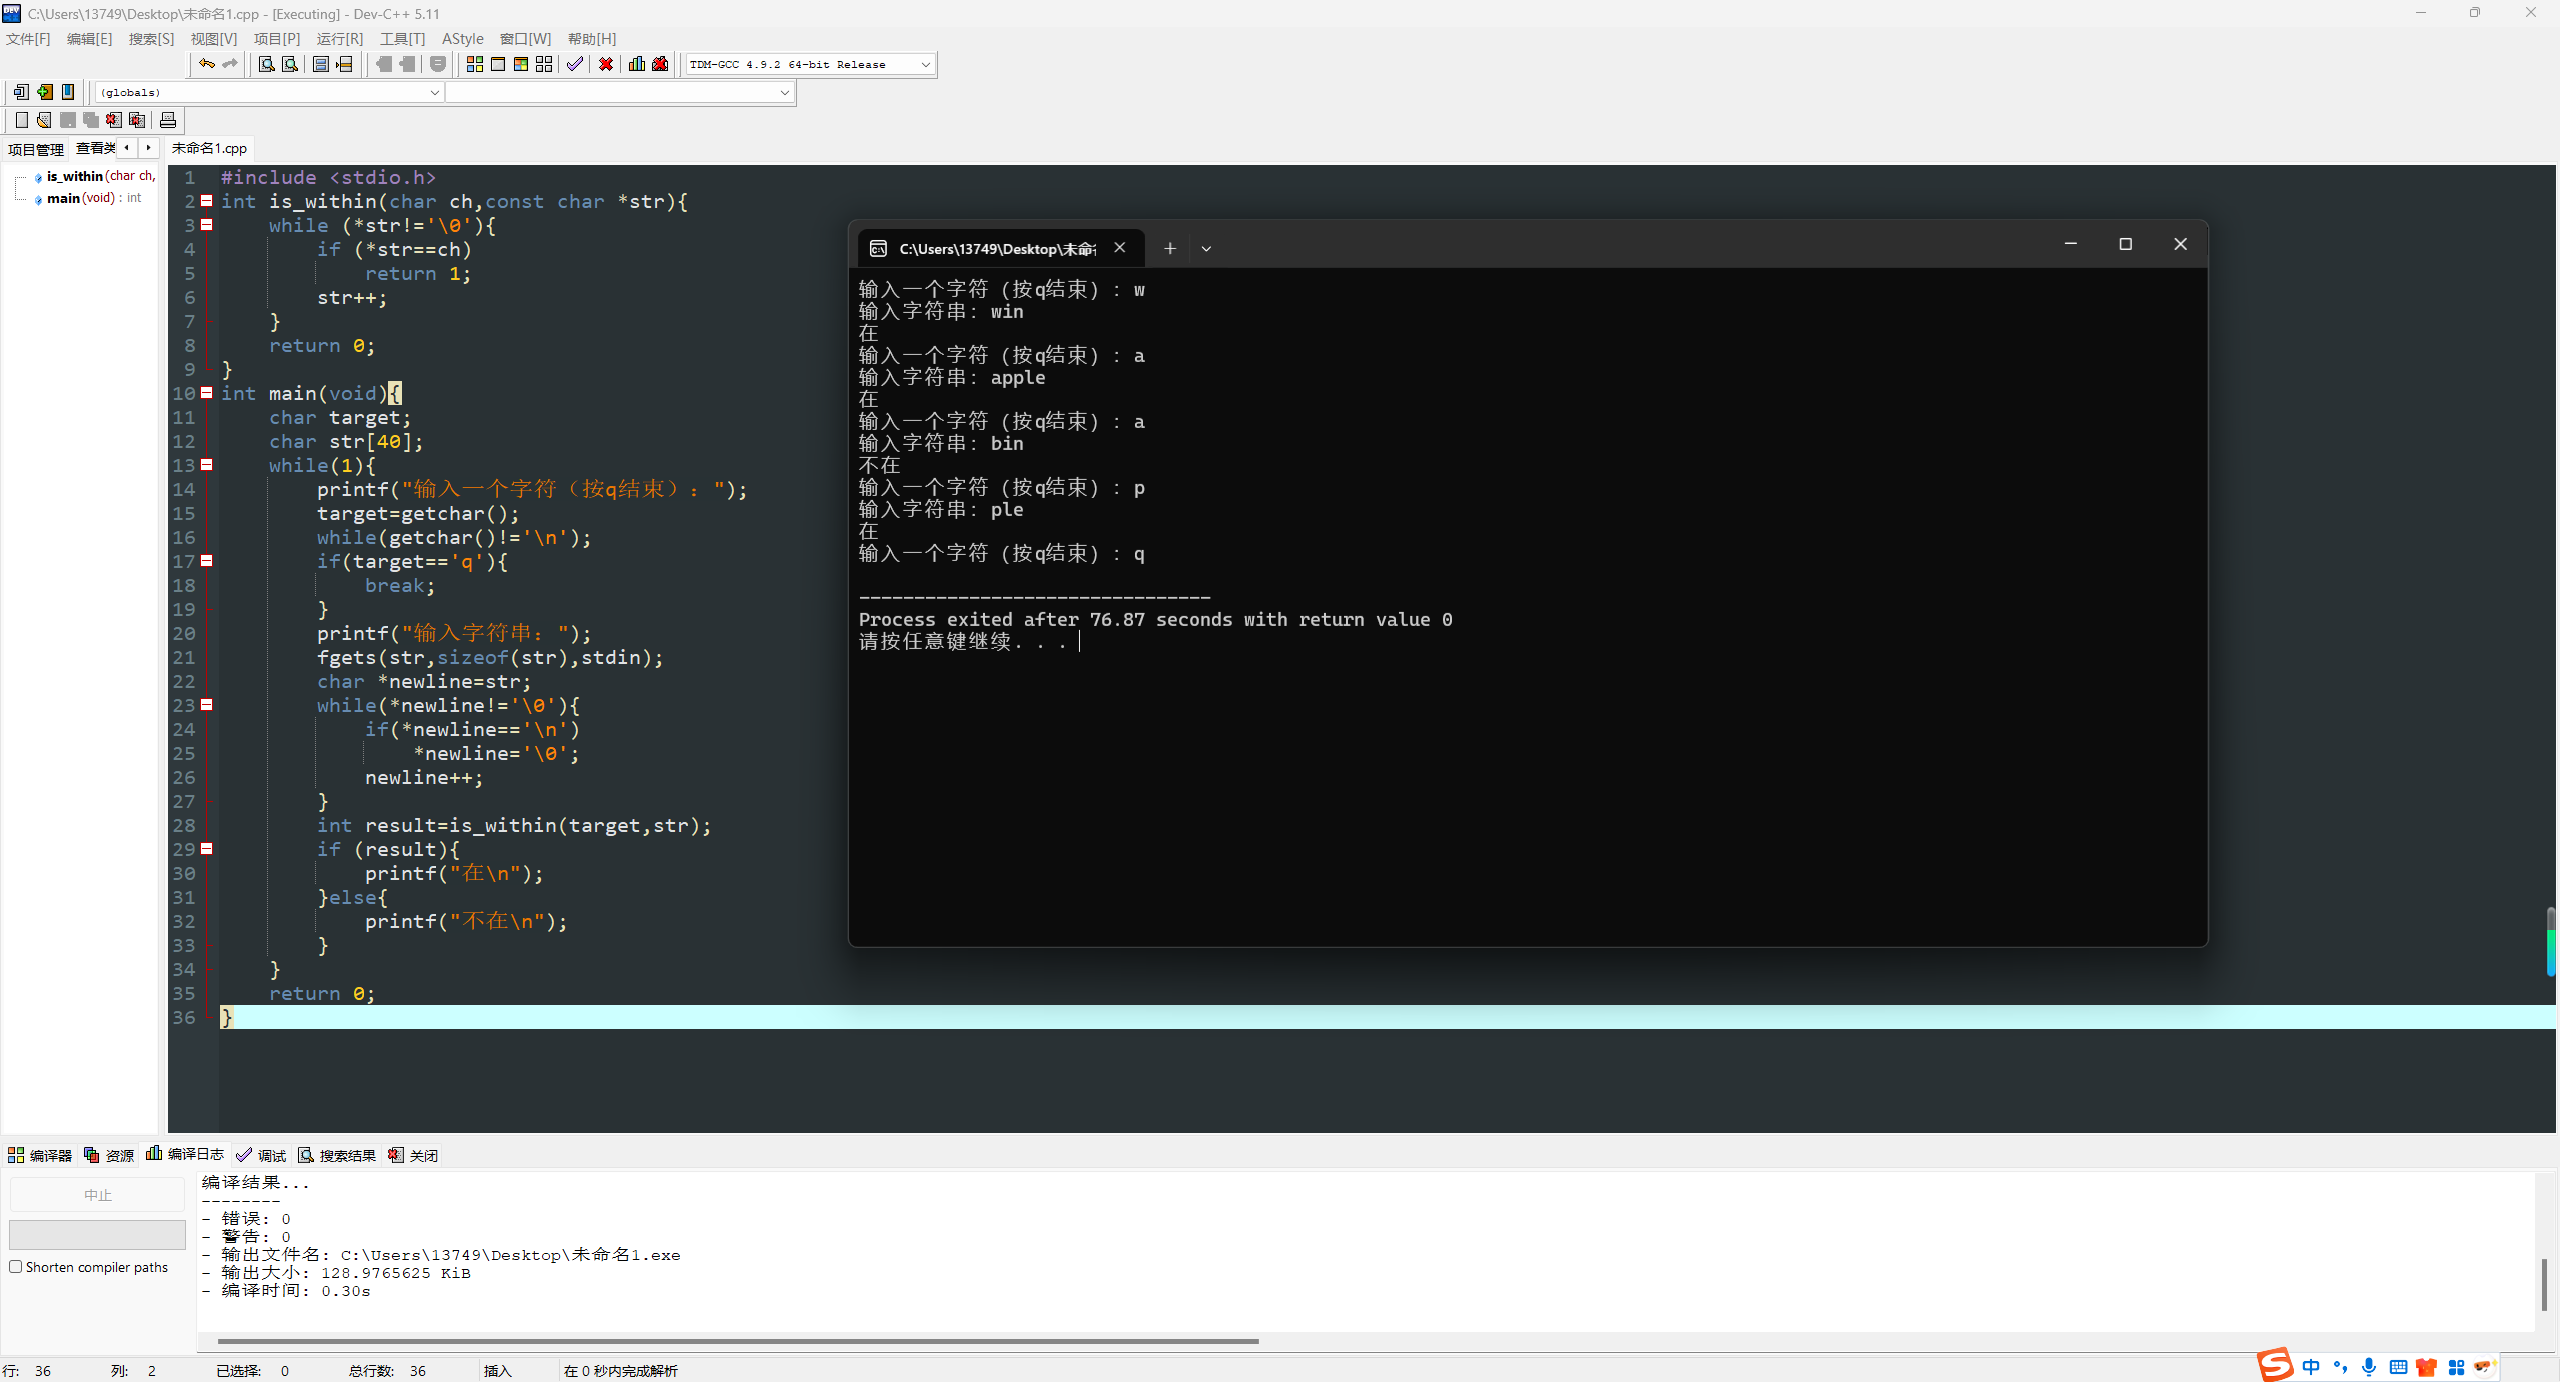Viewport: 2560px width, 1382px height.
Task: Expand the (globals) scope dropdown
Action: pos(434,92)
